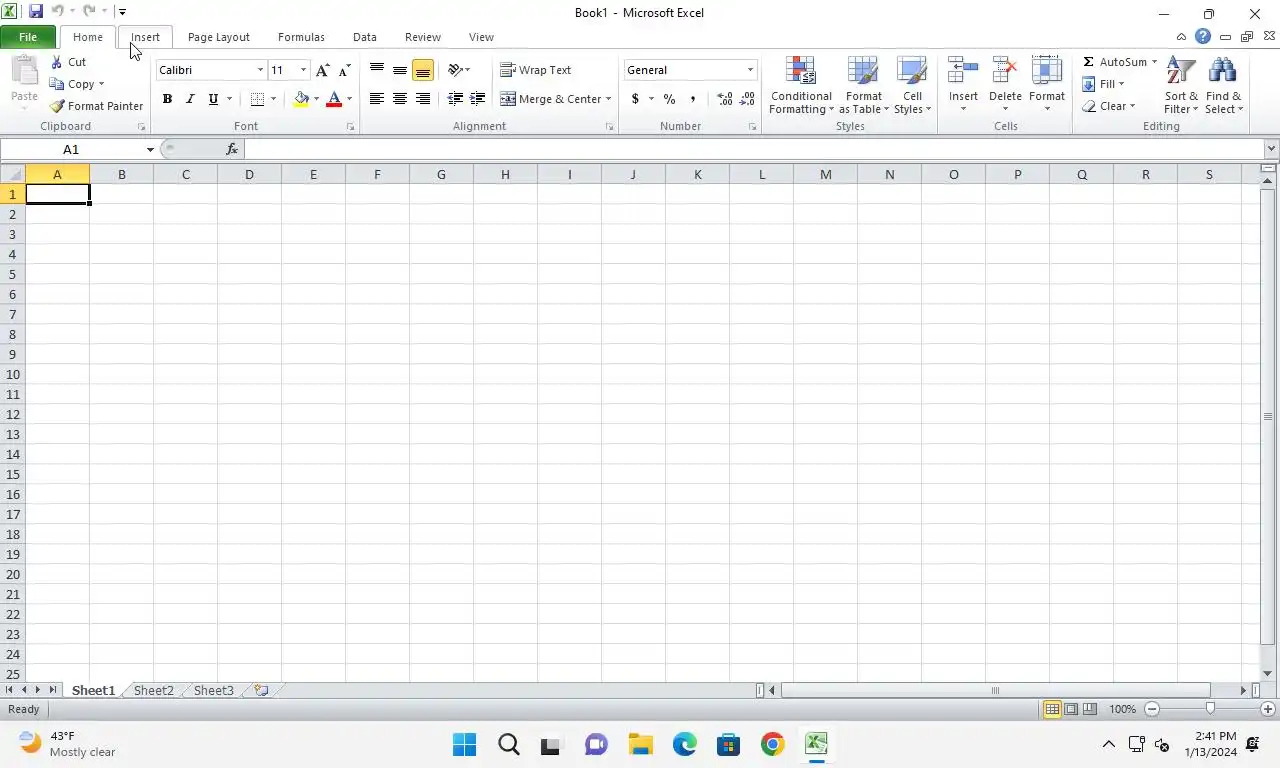Apply comma style number format
1280x768 pixels.
pyautogui.click(x=693, y=99)
